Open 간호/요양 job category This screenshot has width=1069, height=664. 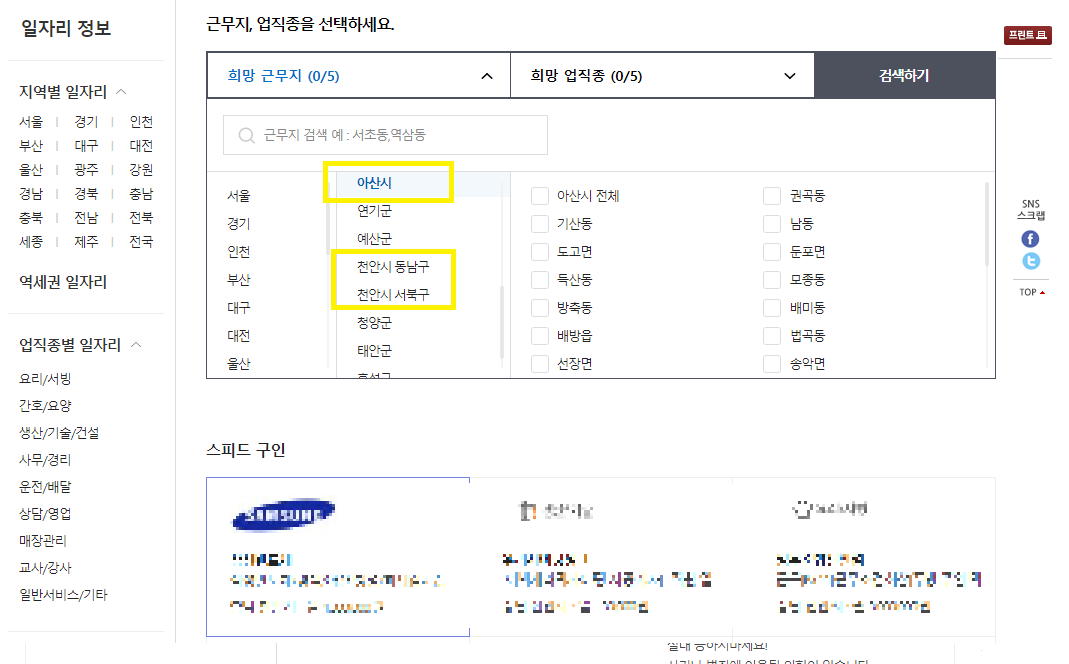[x=45, y=406]
